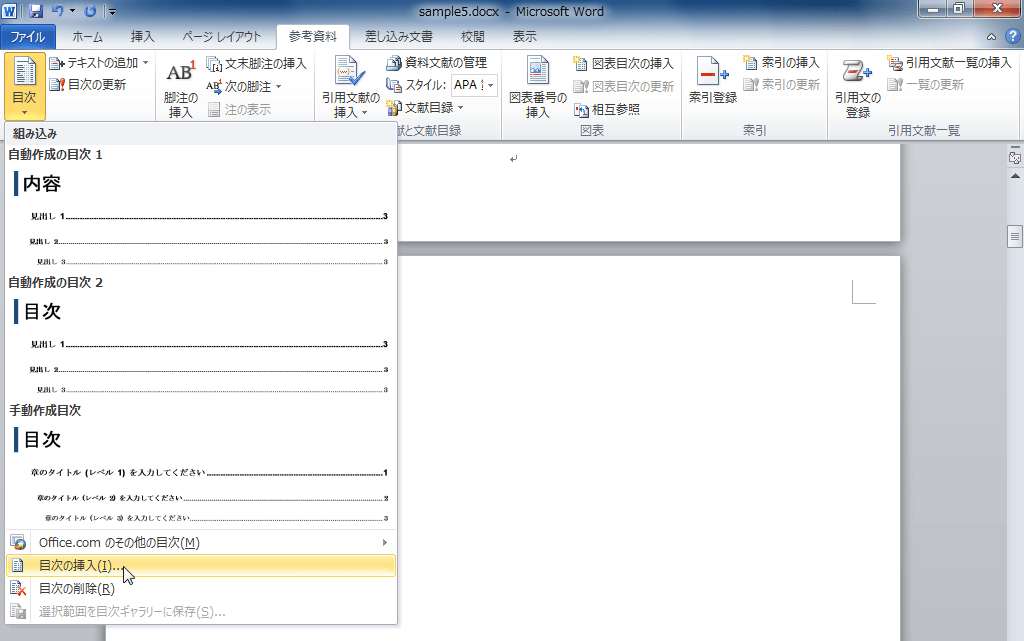This screenshot has height=641, width=1024.
Task: Open Word help question mark icon
Action: pyautogui.click(x=1012, y=37)
